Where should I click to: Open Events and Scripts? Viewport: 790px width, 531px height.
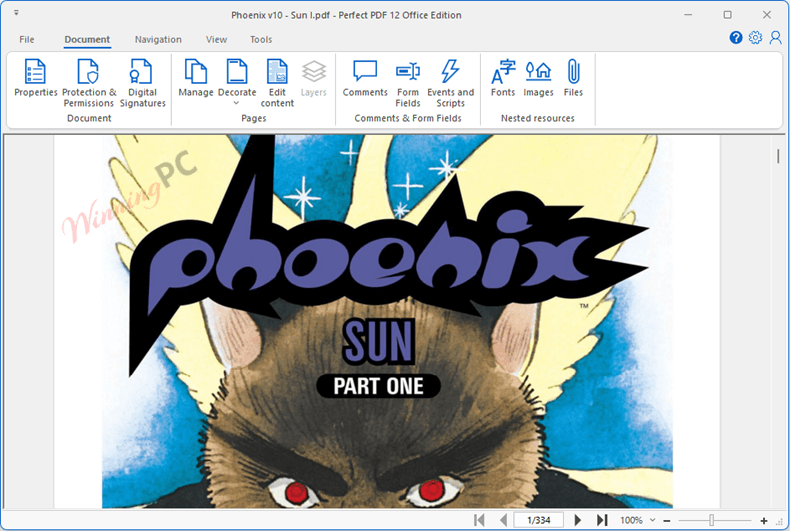click(x=450, y=83)
